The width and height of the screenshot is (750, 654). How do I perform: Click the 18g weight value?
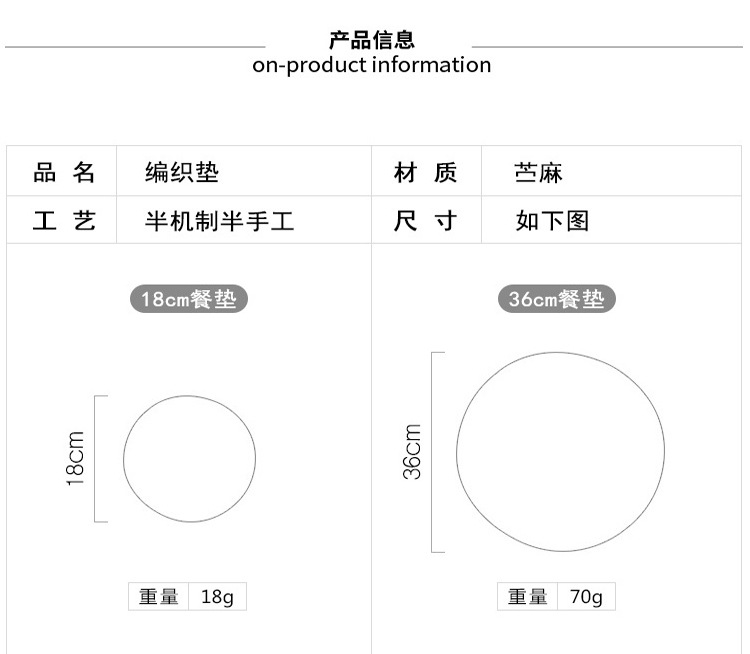tap(217, 597)
